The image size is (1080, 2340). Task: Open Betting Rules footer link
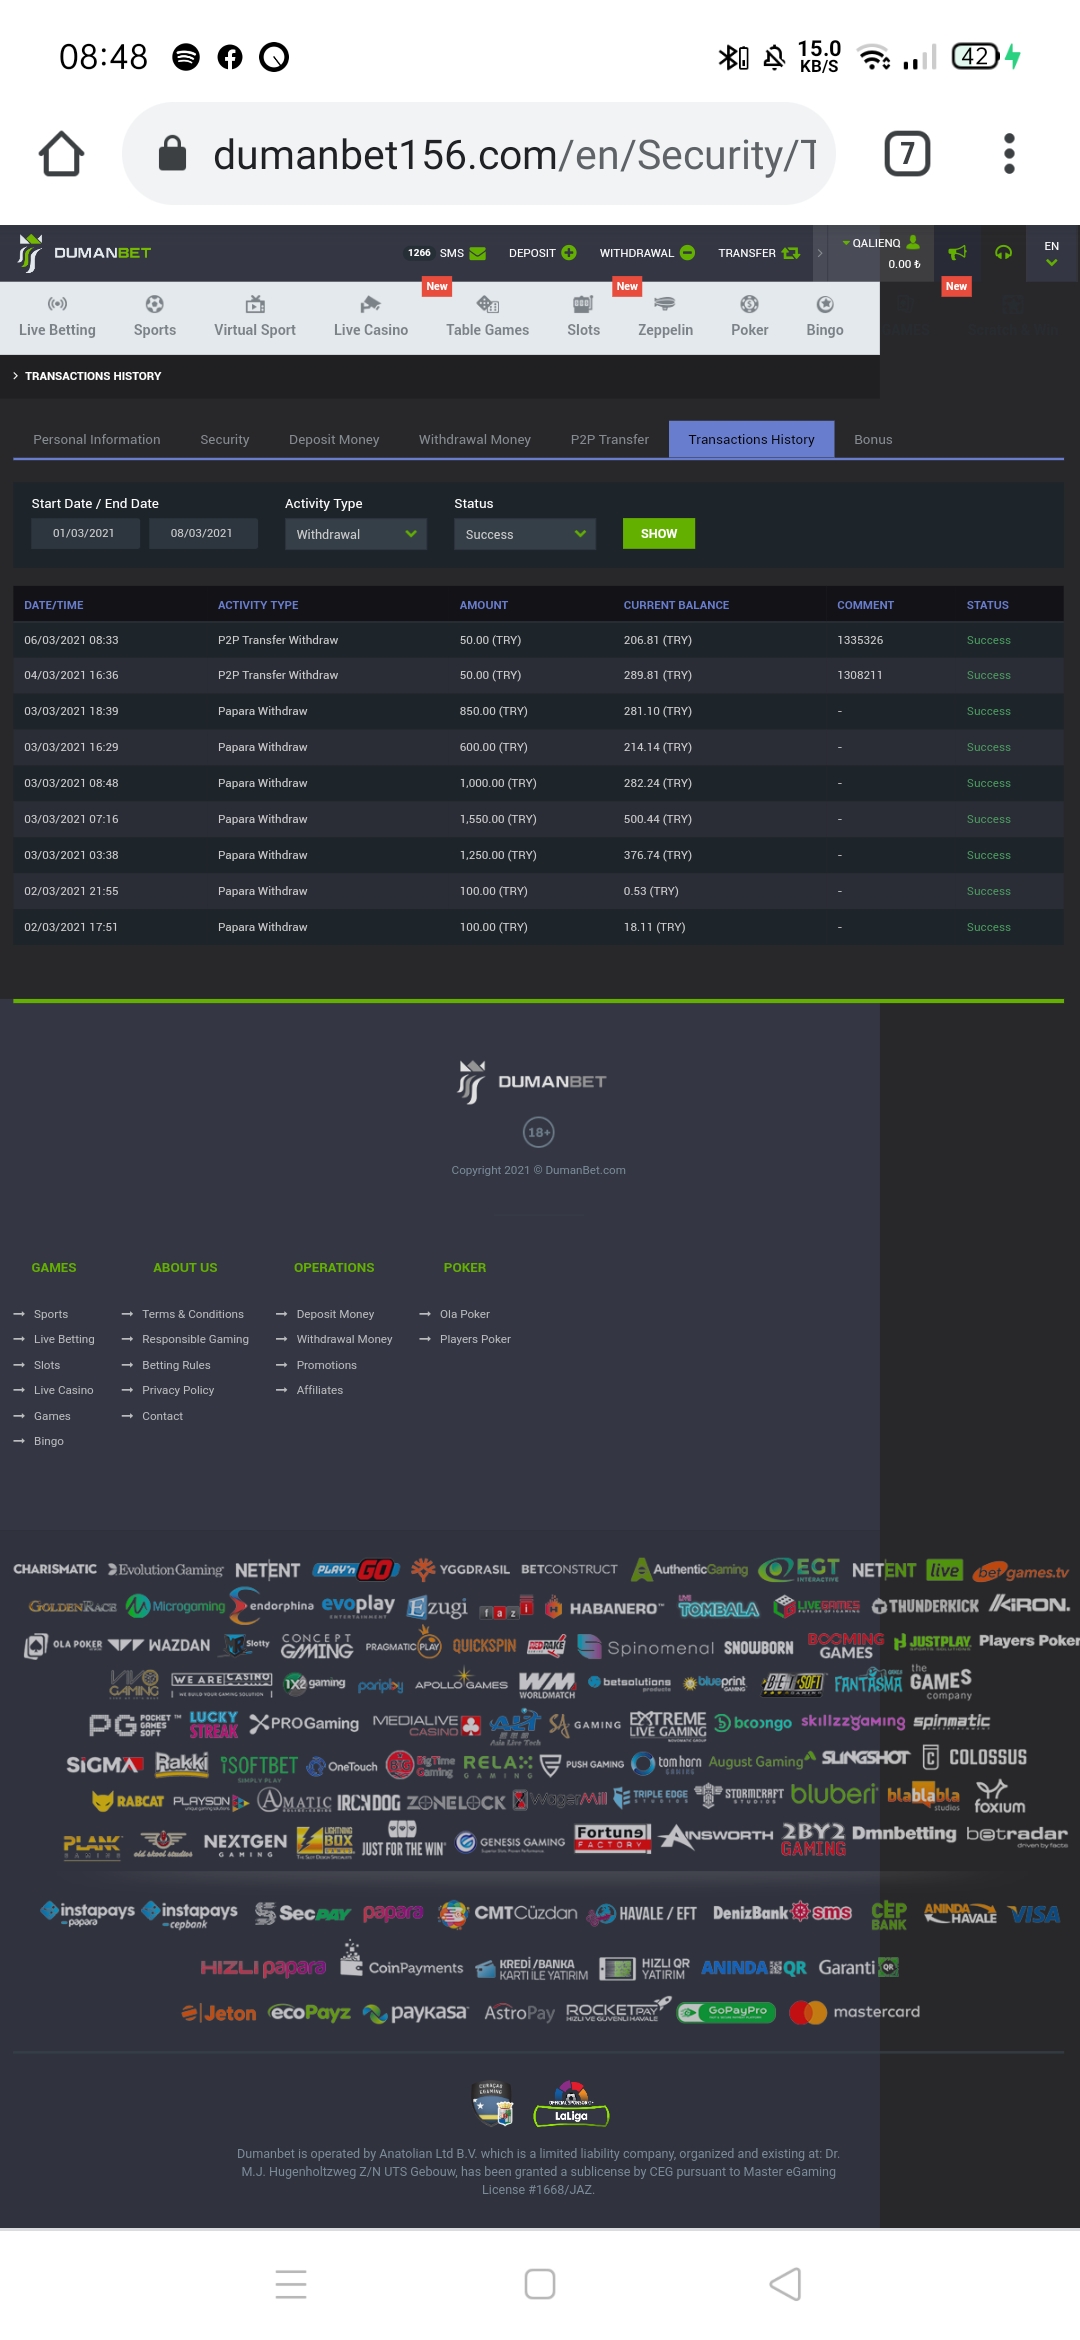176,1365
